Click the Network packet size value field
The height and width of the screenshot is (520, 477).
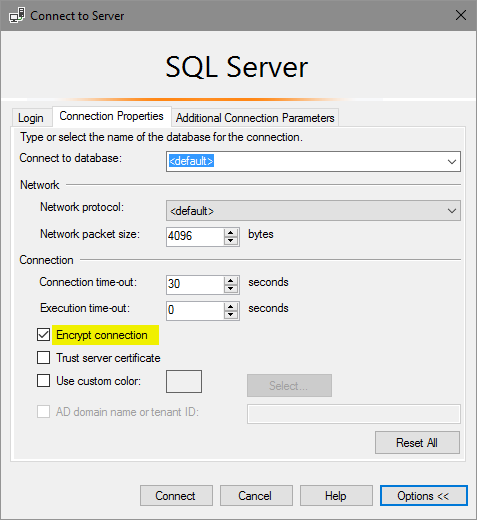point(195,236)
